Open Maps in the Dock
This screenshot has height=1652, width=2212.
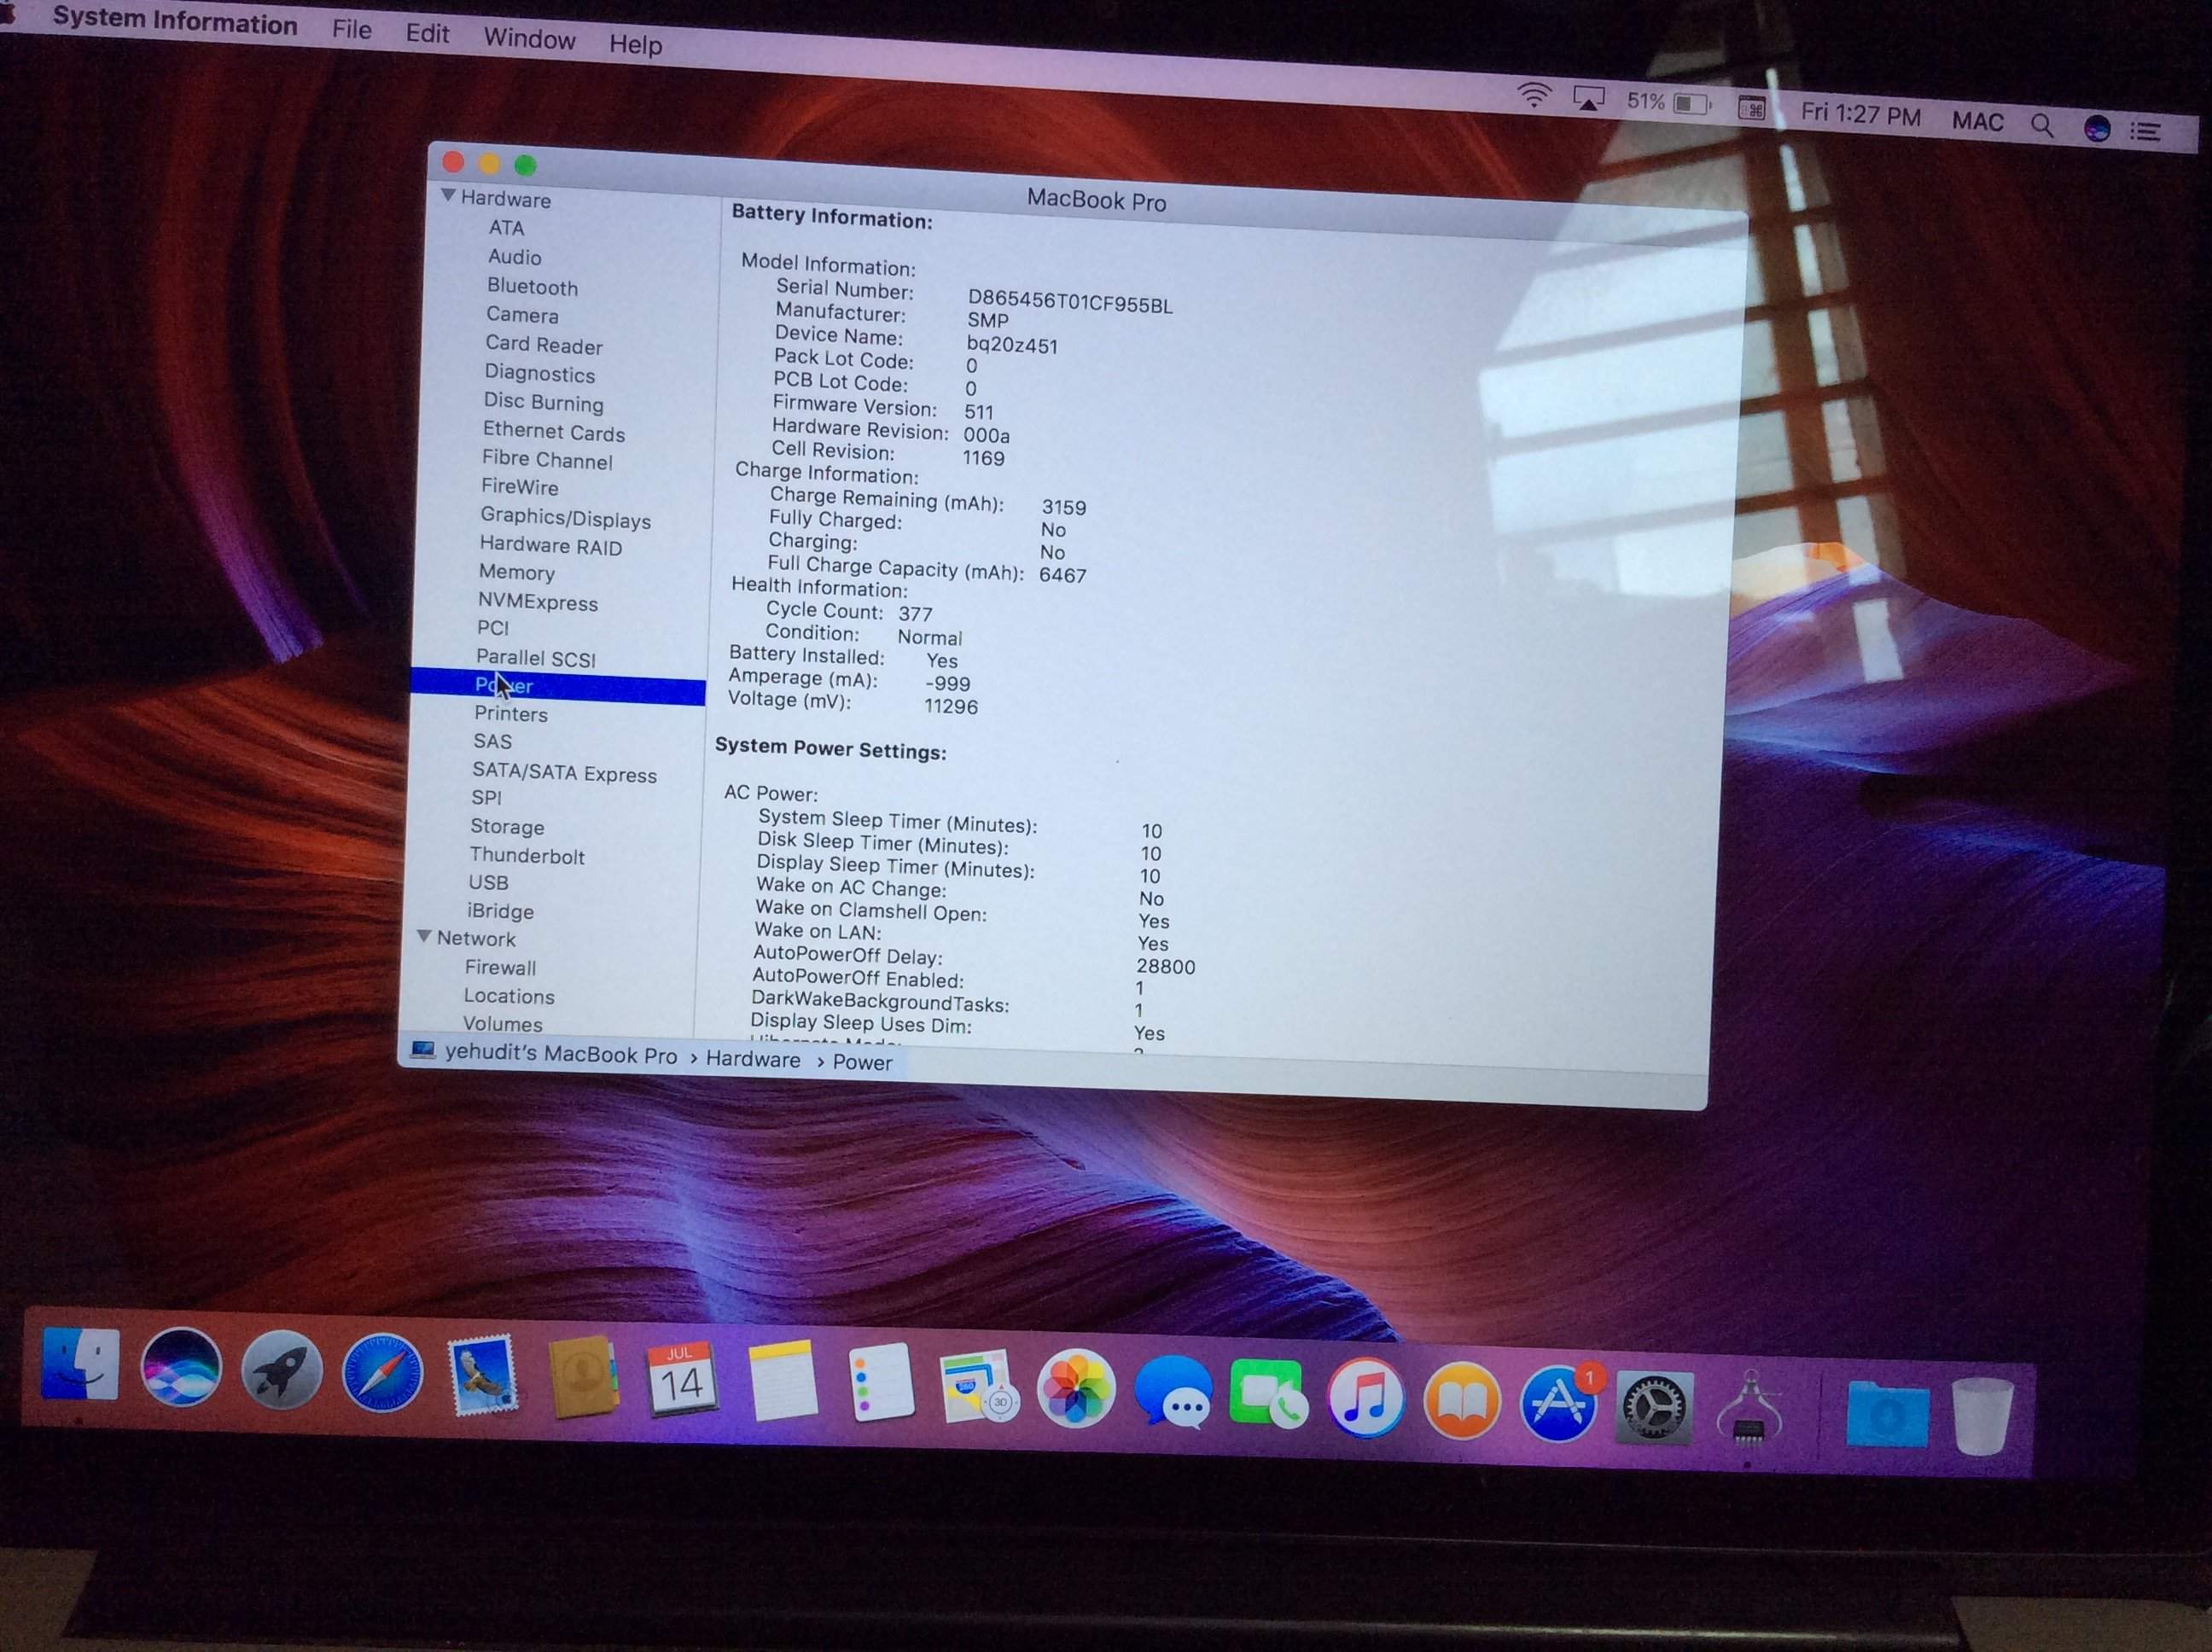[978, 1386]
